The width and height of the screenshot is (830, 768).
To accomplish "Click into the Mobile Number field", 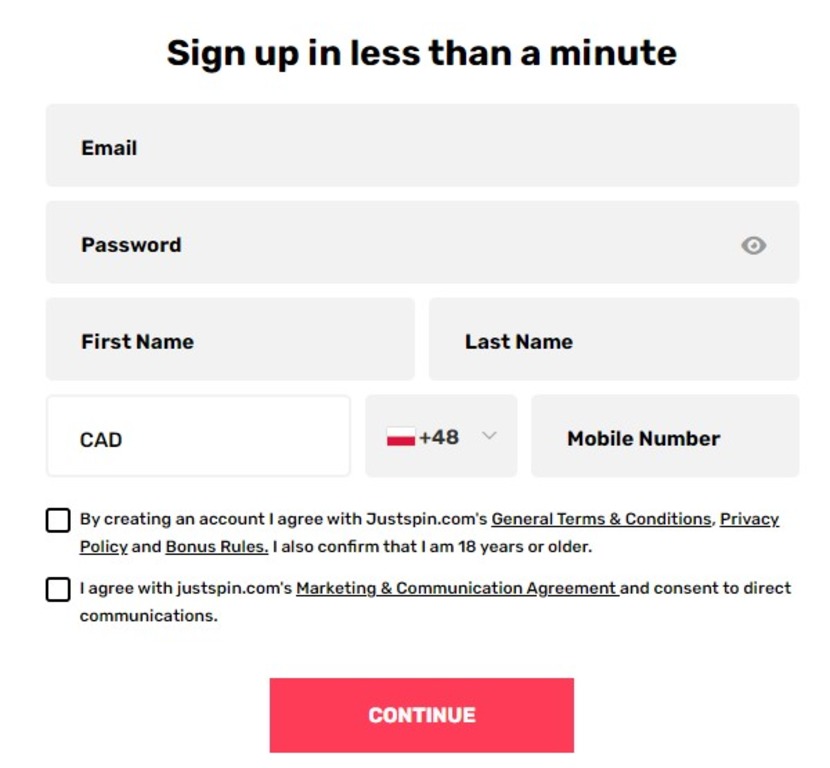I will click(665, 436).
